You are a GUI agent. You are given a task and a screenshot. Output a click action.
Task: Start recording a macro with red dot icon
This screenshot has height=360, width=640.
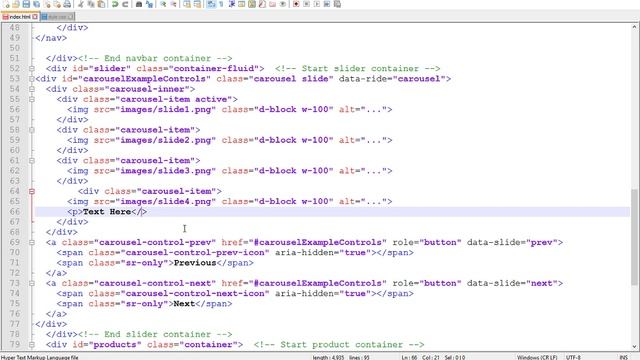click(x=296, y=4)
